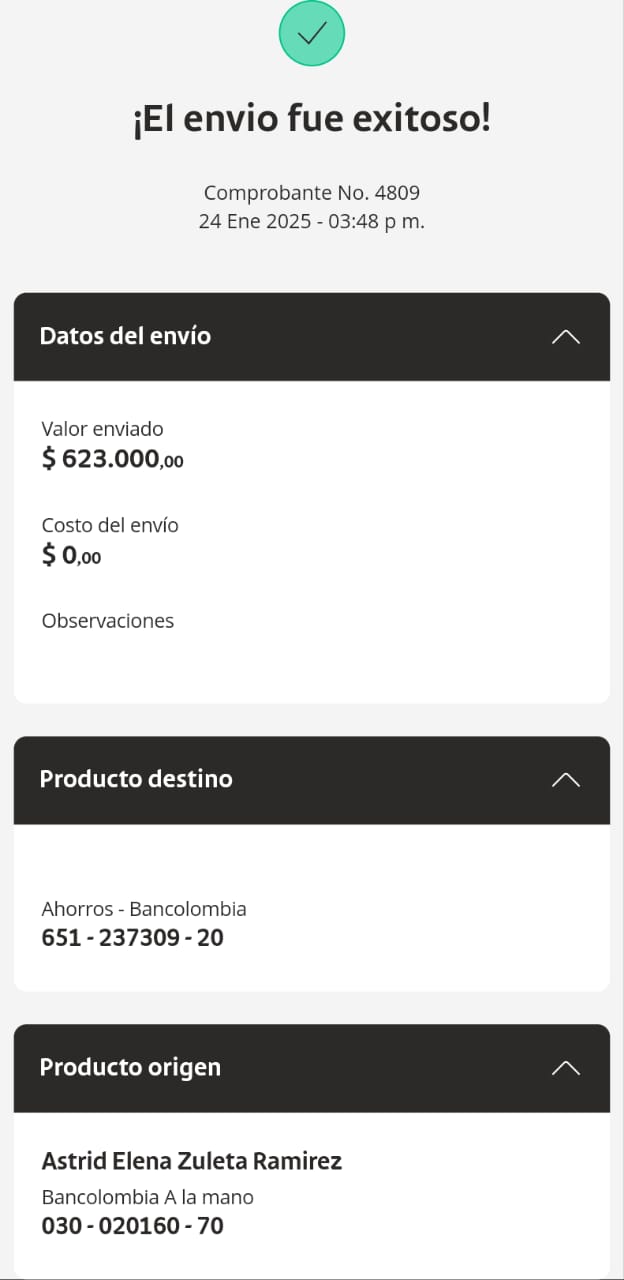Click the $ 623.000,00 sent value
The image size is (624, 1280).
point(112,459)
